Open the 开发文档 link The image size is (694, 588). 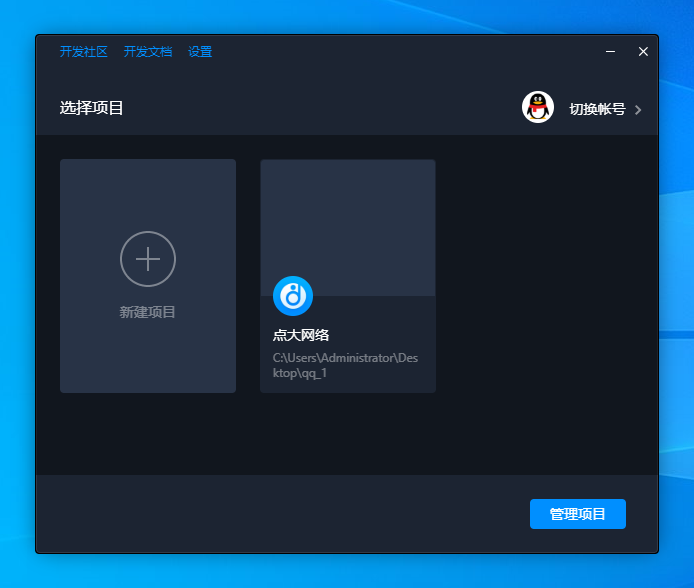click(x=148, y=52)
